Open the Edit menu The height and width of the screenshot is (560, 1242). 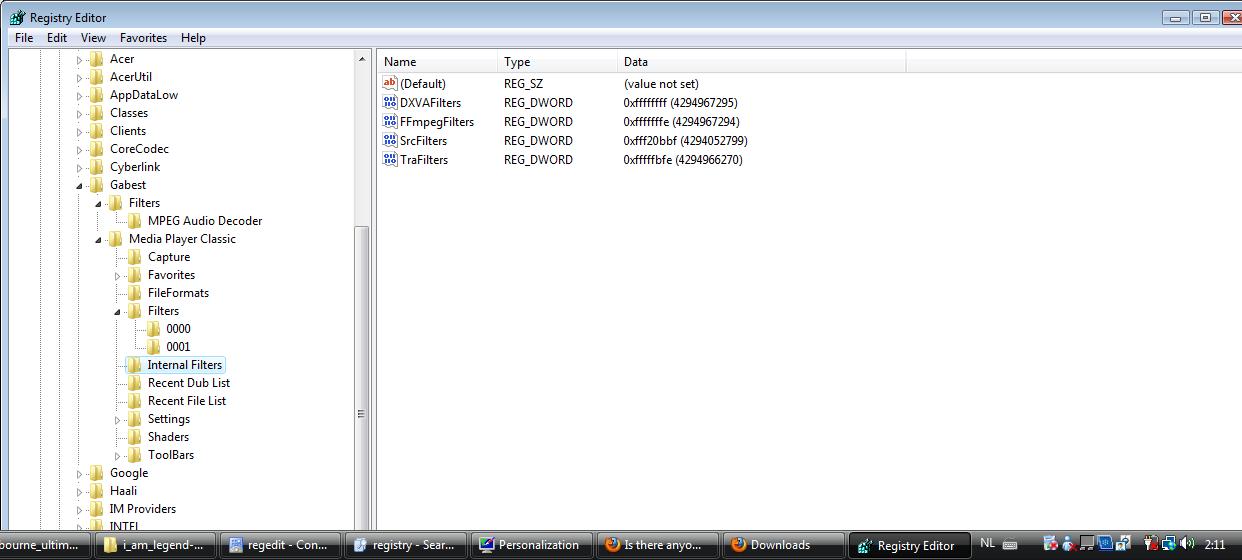[x=57, y=38]
